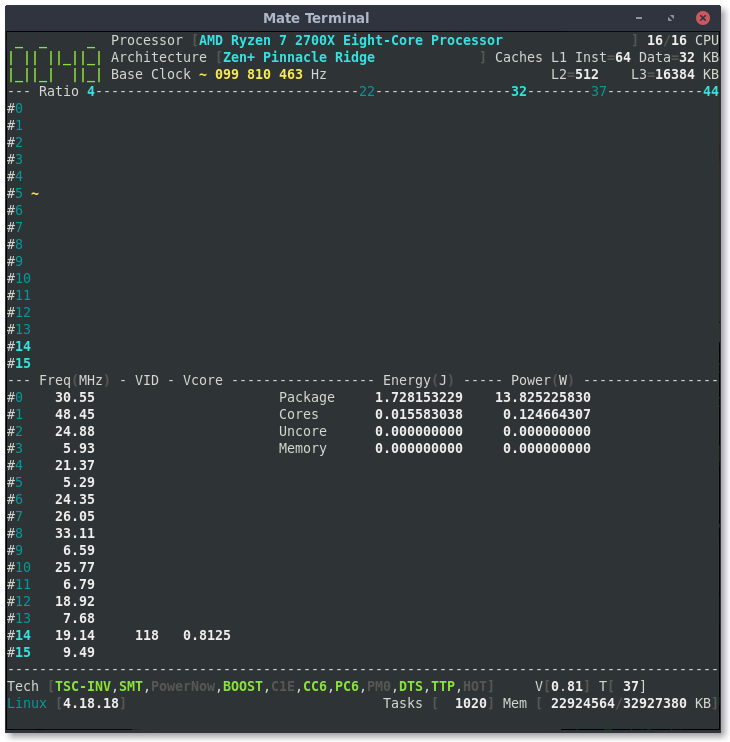Viewport: 730px width, 742px height.
Task: Click ratio marker 22 on the scale
Action: pyautogui.click(x=367, y=91)
